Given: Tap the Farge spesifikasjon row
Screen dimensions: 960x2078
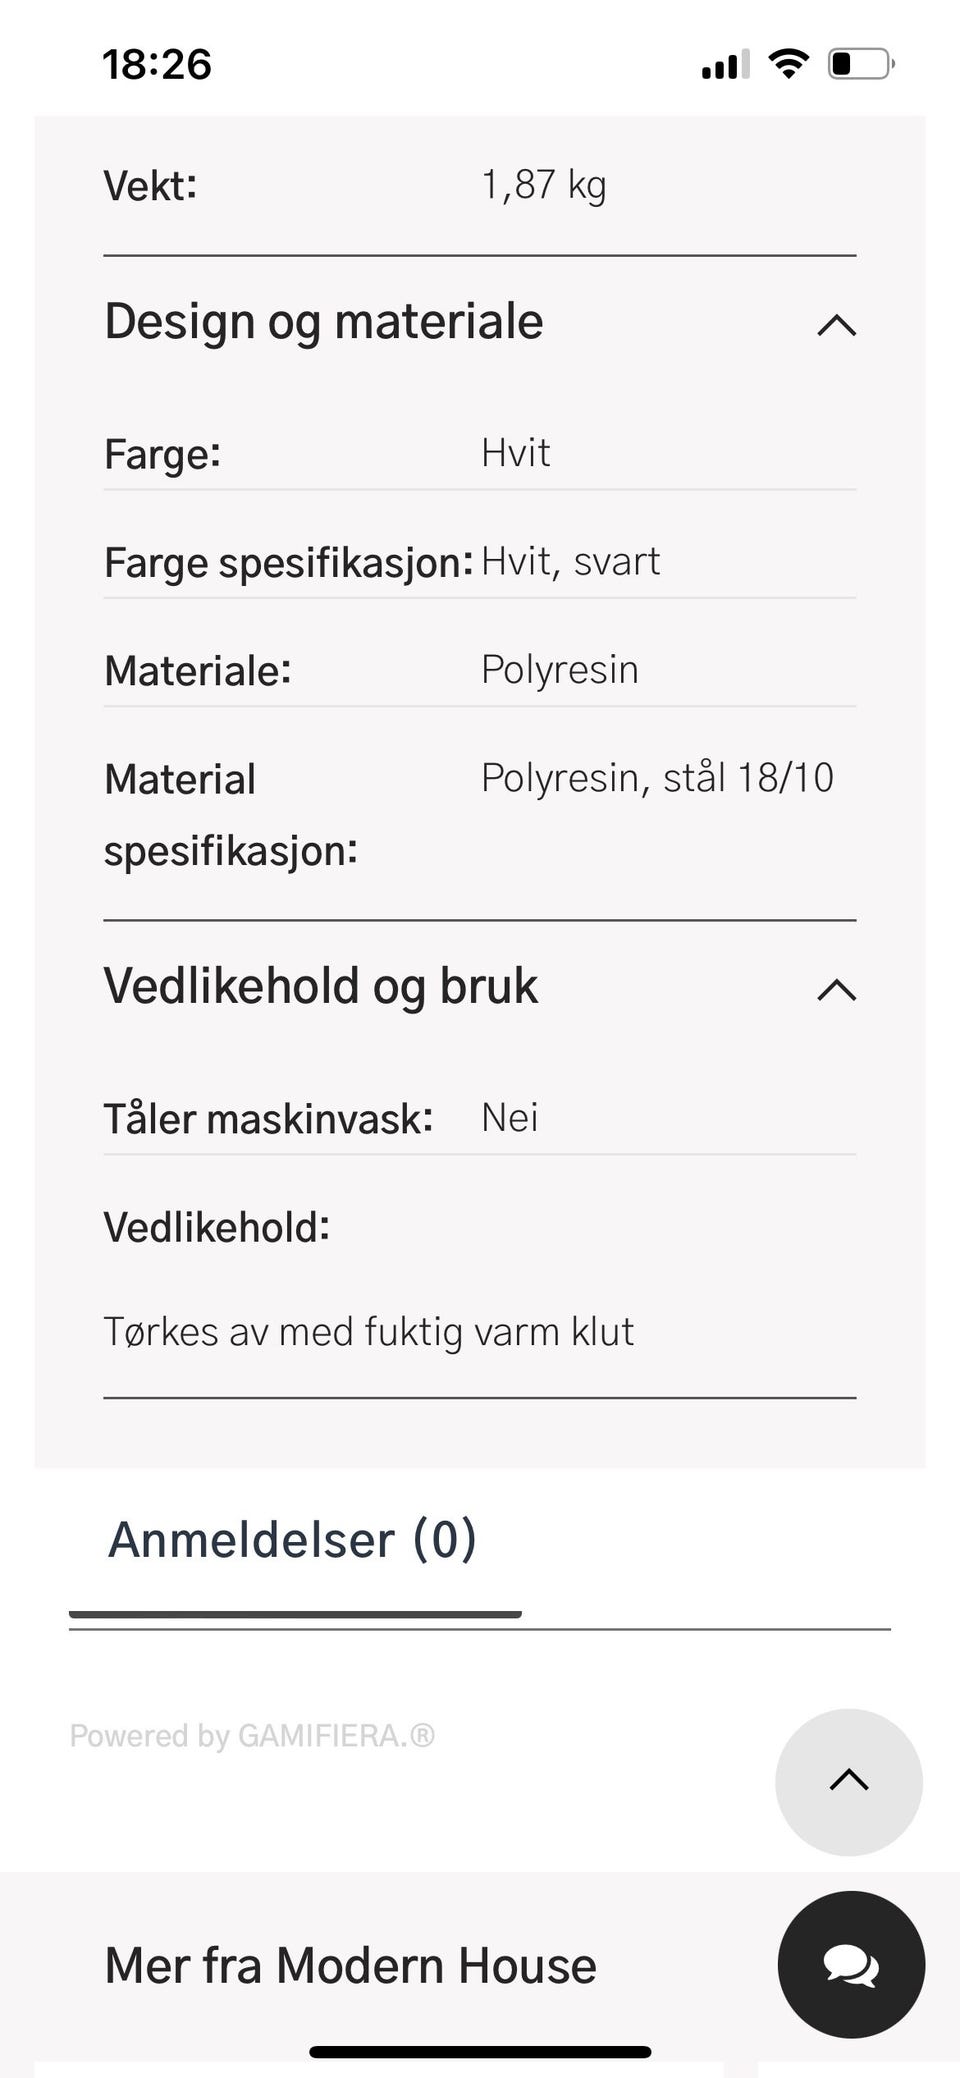Looking at the screenshot, I should click(480, 562).
